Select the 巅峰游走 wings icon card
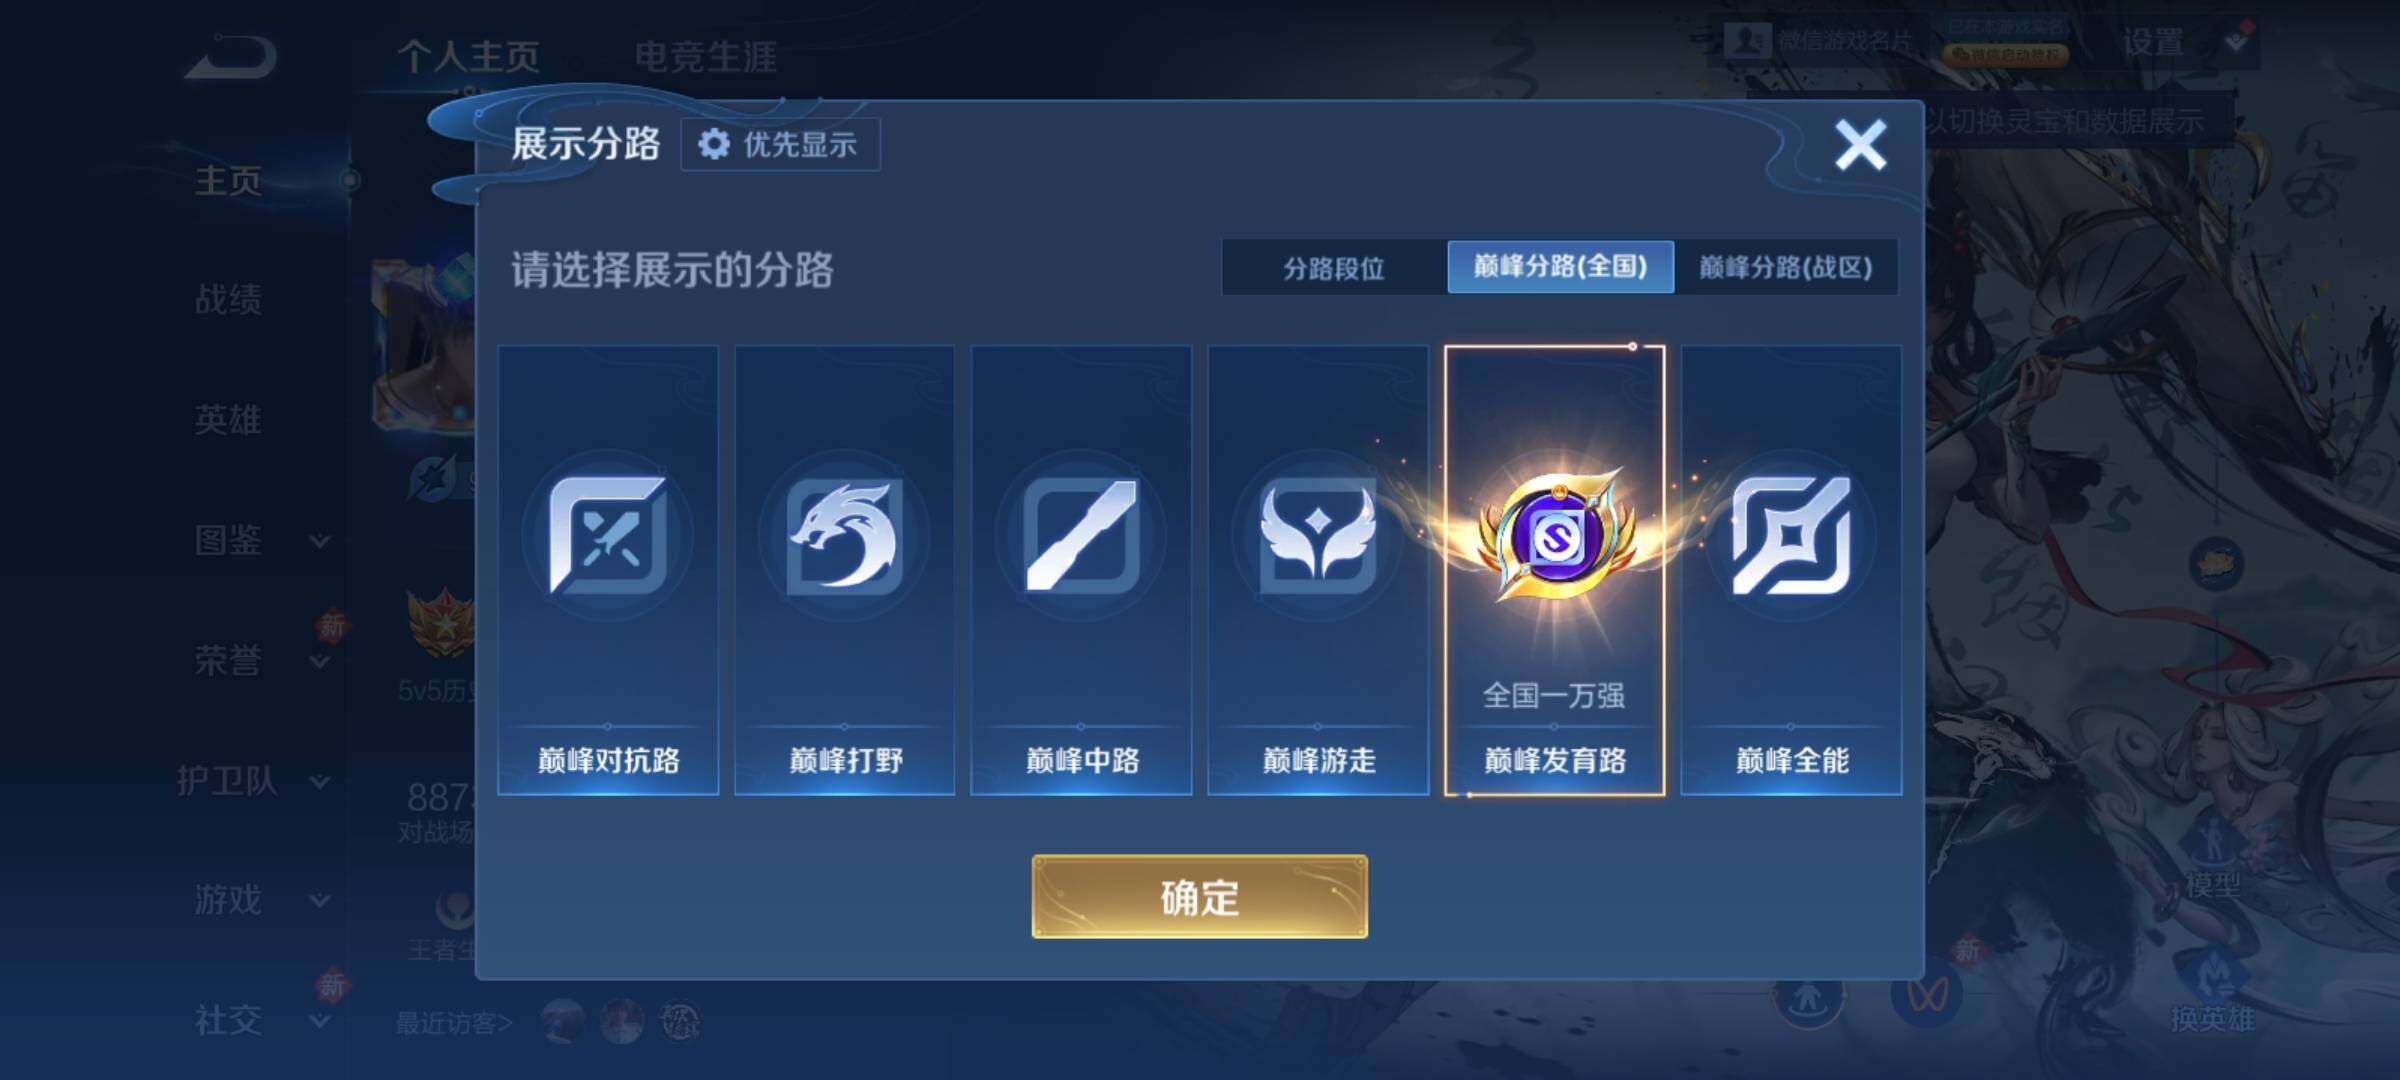2400x1080 pixels. coord(1318,570)
